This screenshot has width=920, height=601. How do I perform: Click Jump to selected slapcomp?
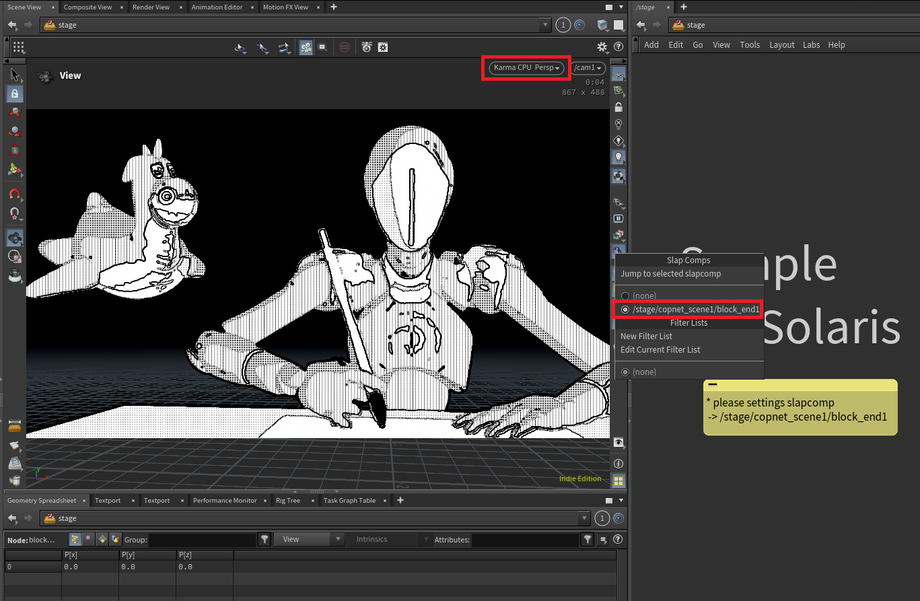click(670, 274)
